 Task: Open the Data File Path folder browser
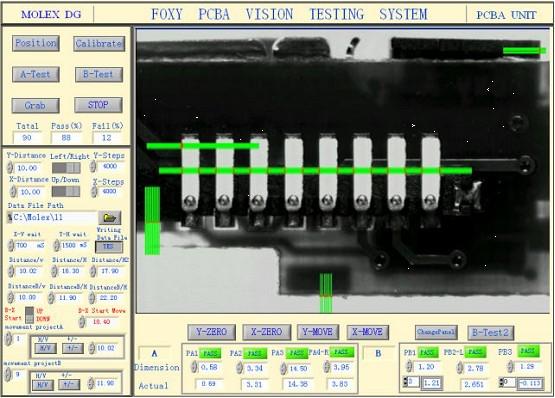pyautogui.click(x=109, y=217)
